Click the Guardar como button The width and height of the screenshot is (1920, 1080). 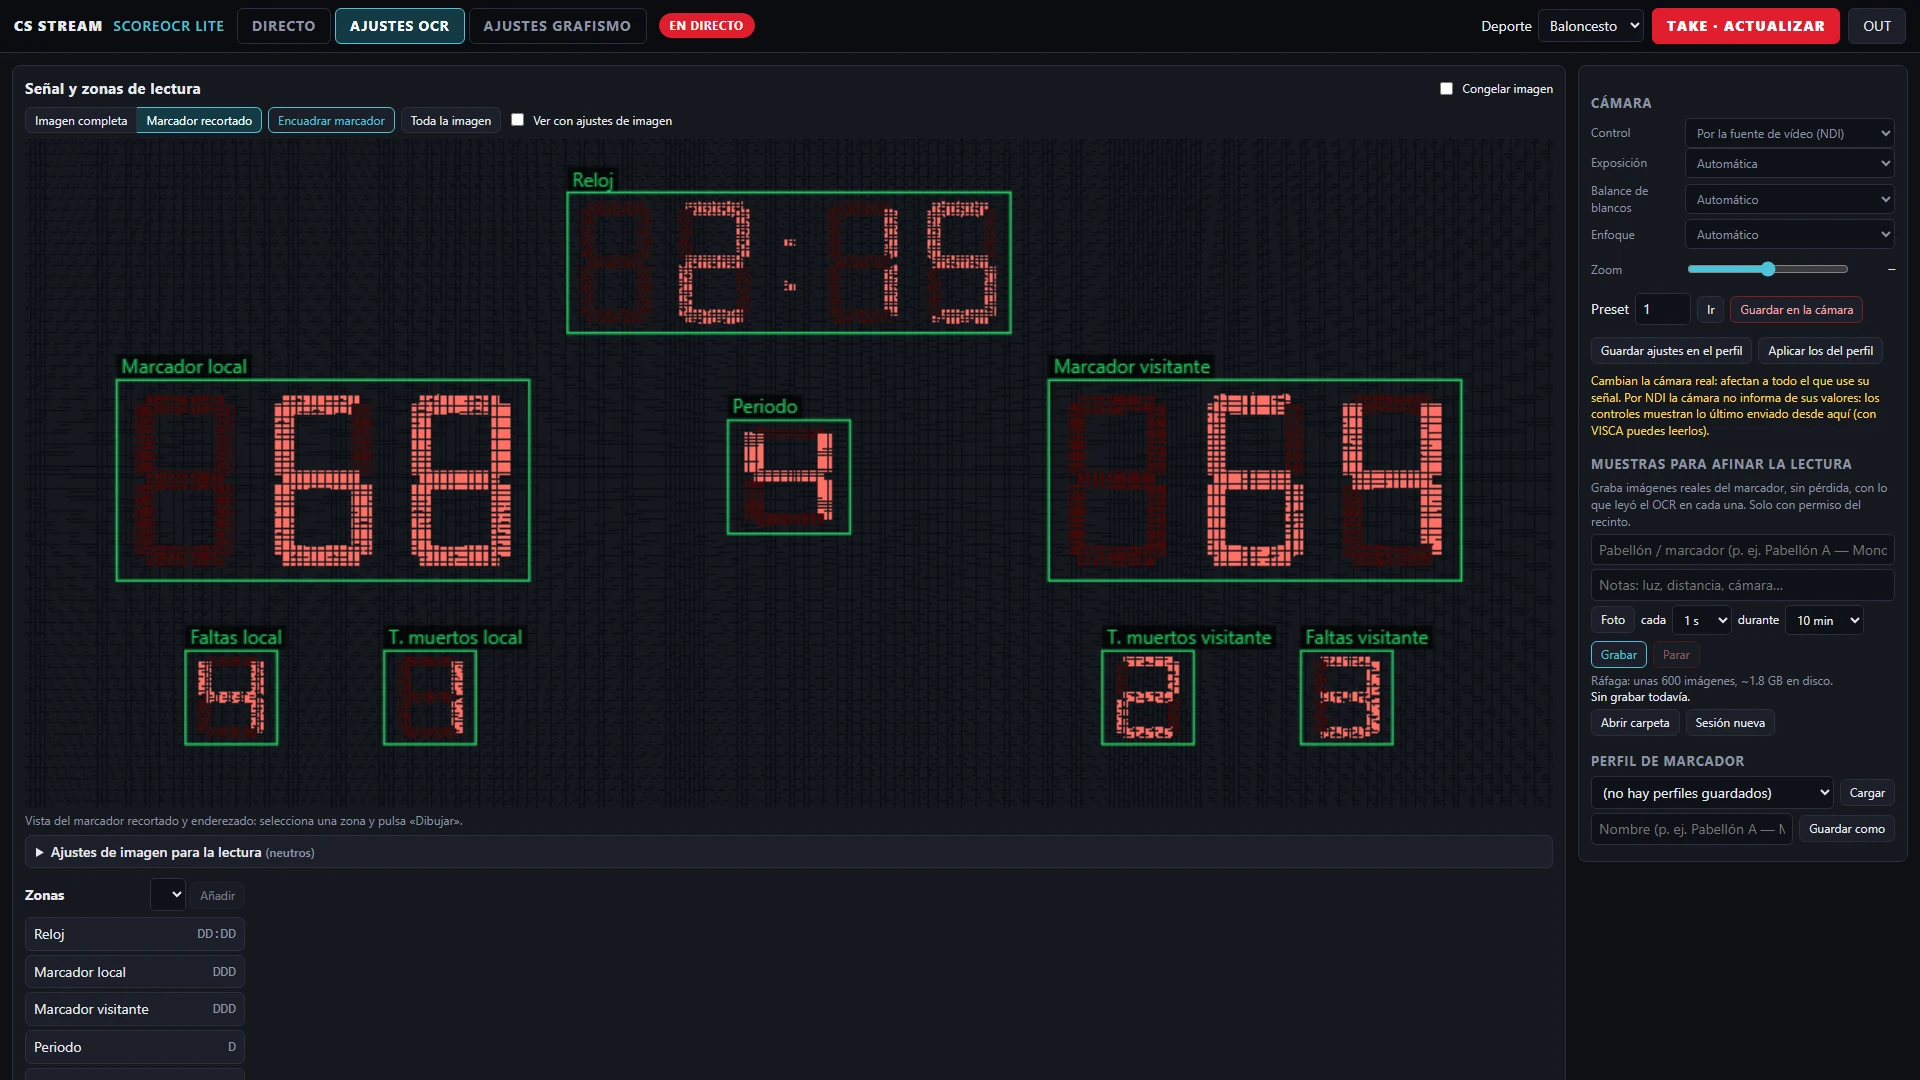tap(1846, 829)
